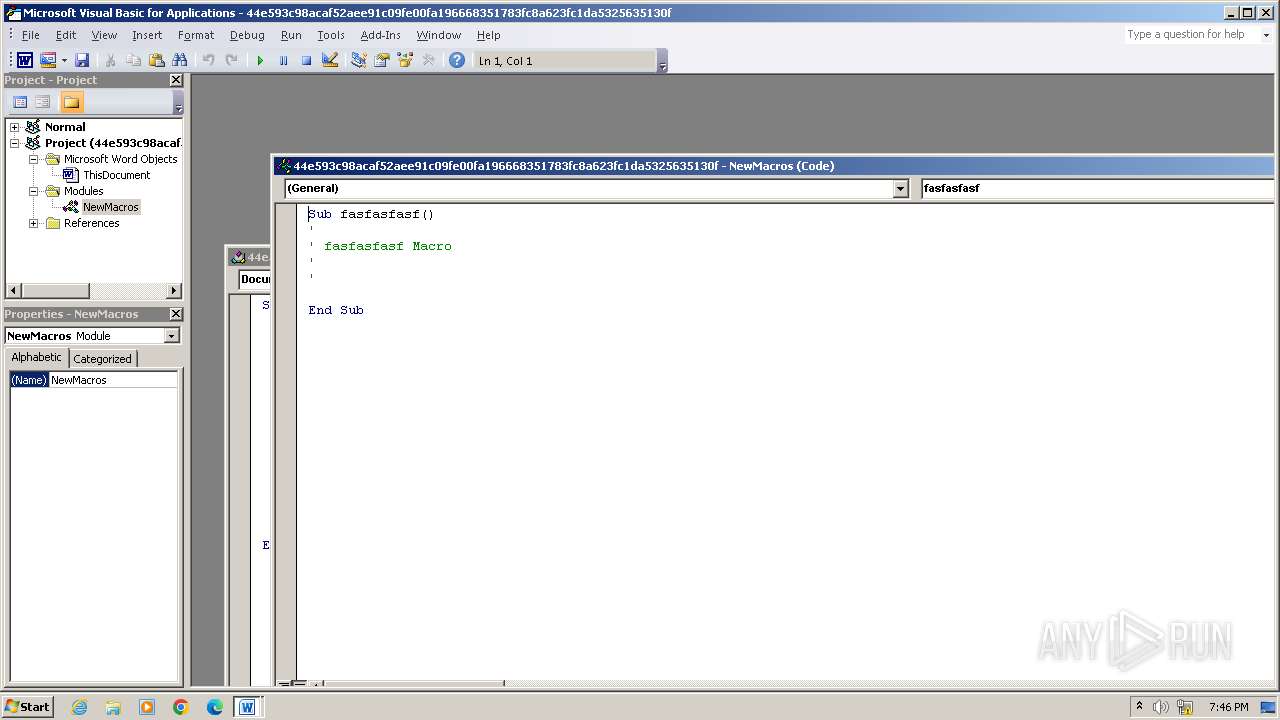Open the Help menu
Image resolution: width=1280 pixels, height=720 pixels.
[x=489, y=35]
